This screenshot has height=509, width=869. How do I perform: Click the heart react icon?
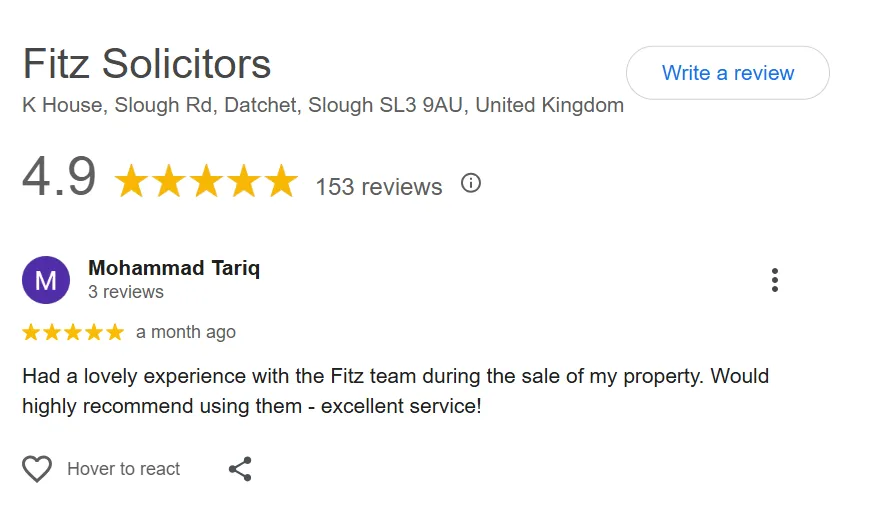point(37,469)
